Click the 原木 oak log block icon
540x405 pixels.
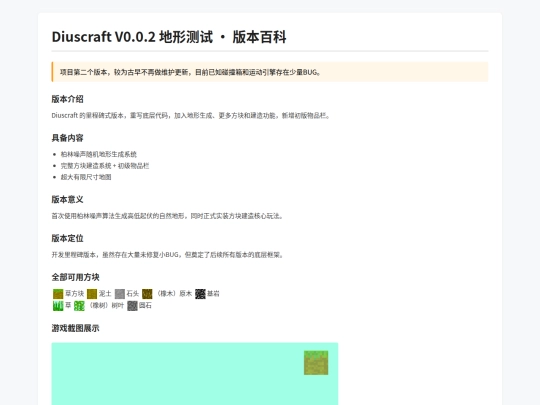tap(147, 294)
